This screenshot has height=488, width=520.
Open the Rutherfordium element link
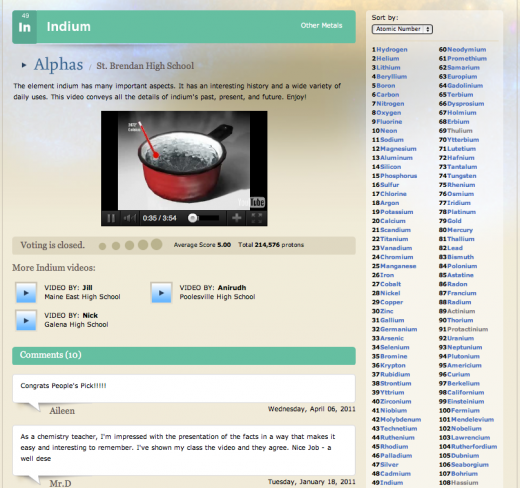coord(474,446)
